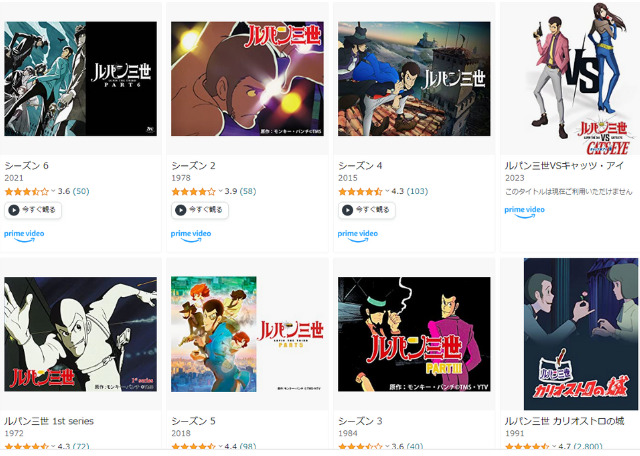
Task: Click the play icon under Season 6
Action: 14,210
